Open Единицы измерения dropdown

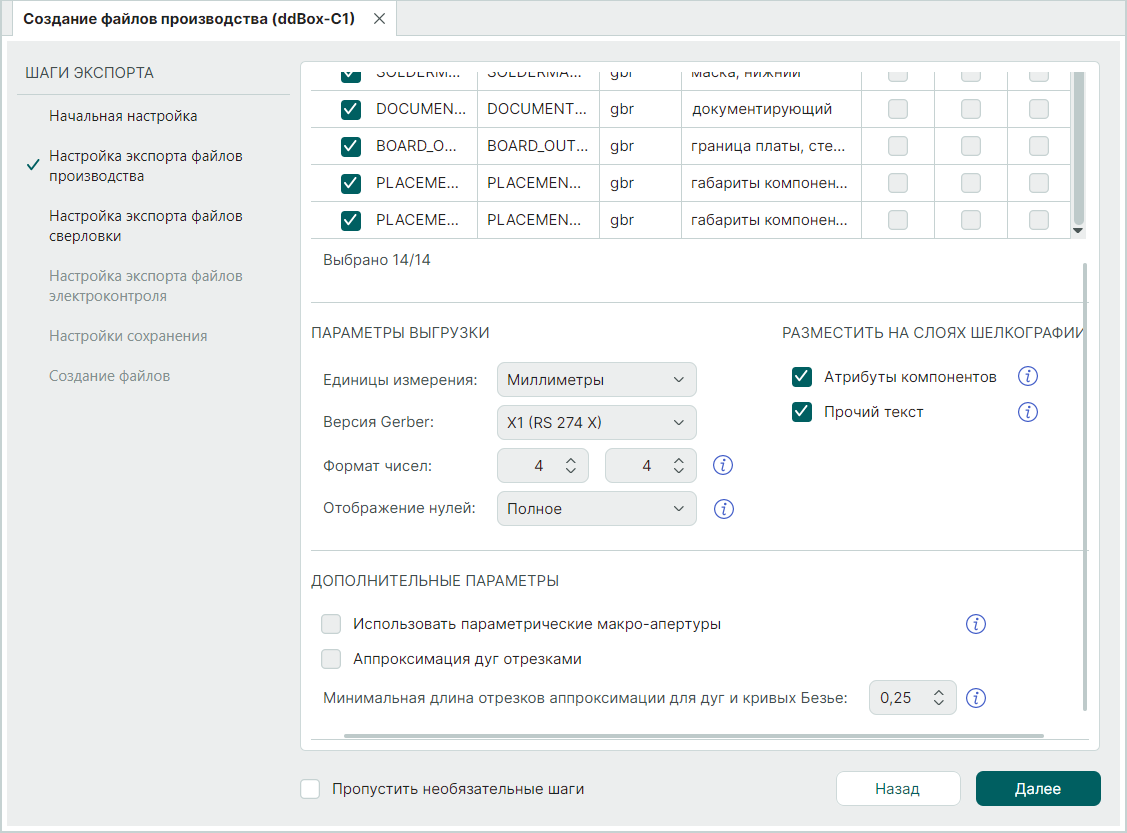(596, 380)
